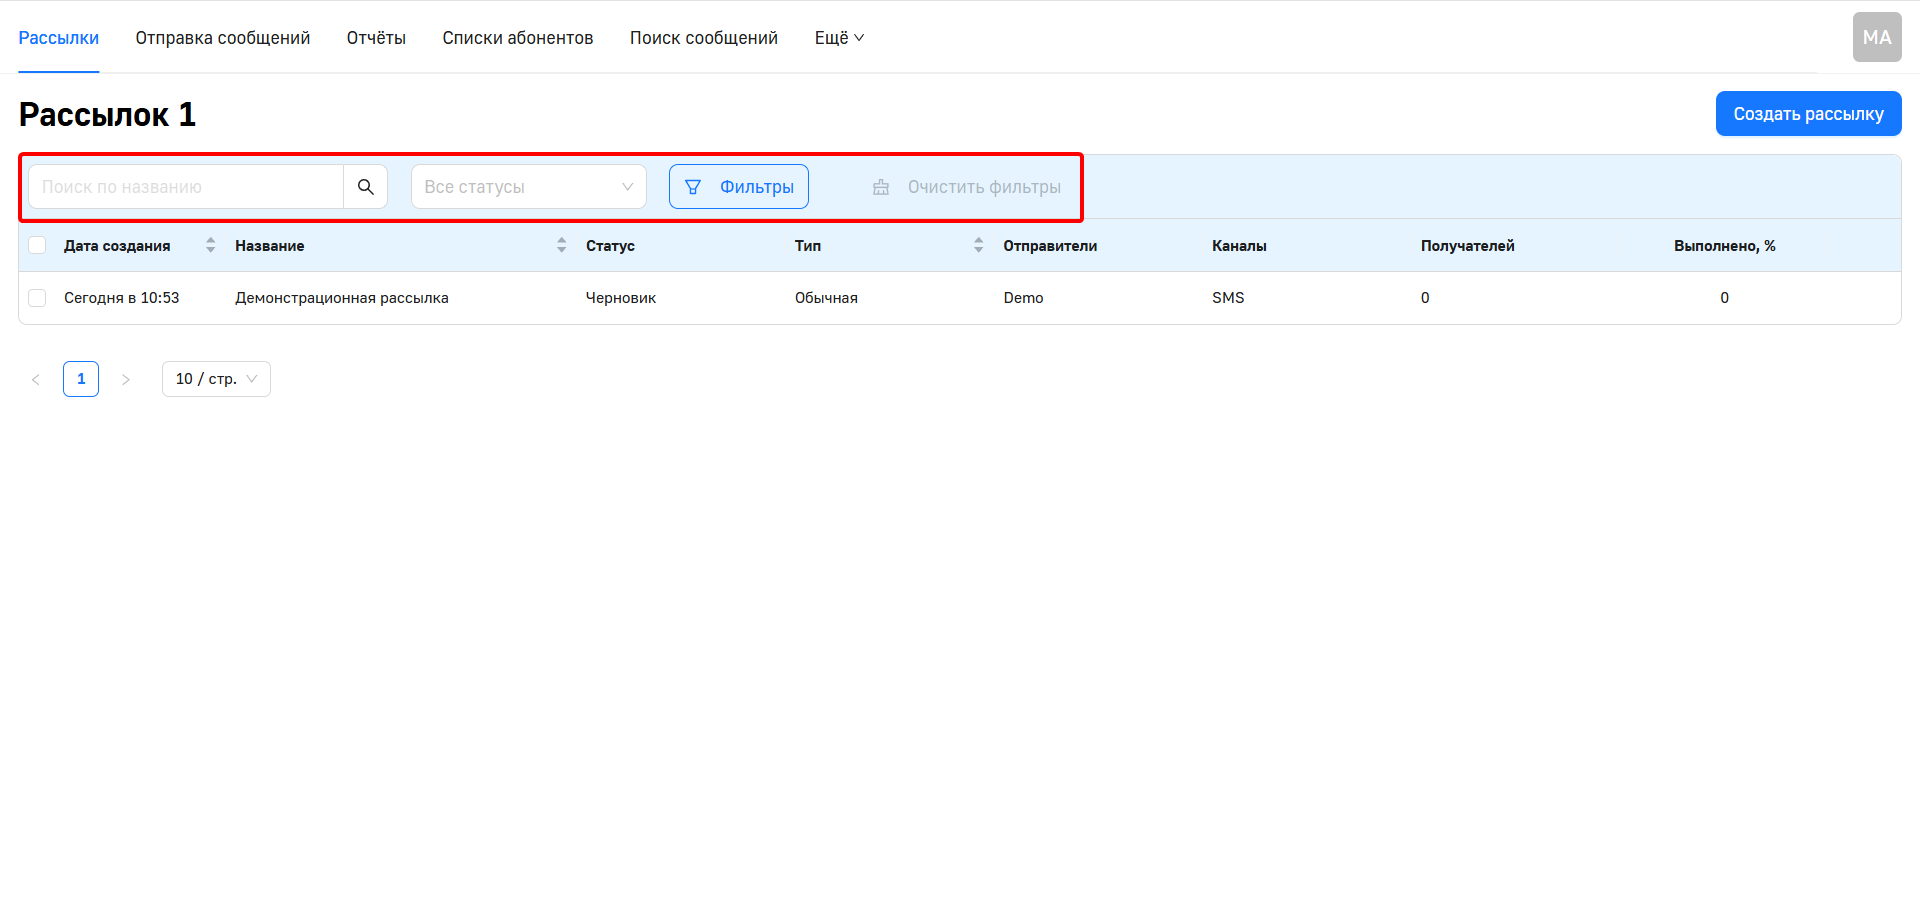Sort by Тип column arrows
Viewport: 1920px width, 912px height.
(978, 245)
